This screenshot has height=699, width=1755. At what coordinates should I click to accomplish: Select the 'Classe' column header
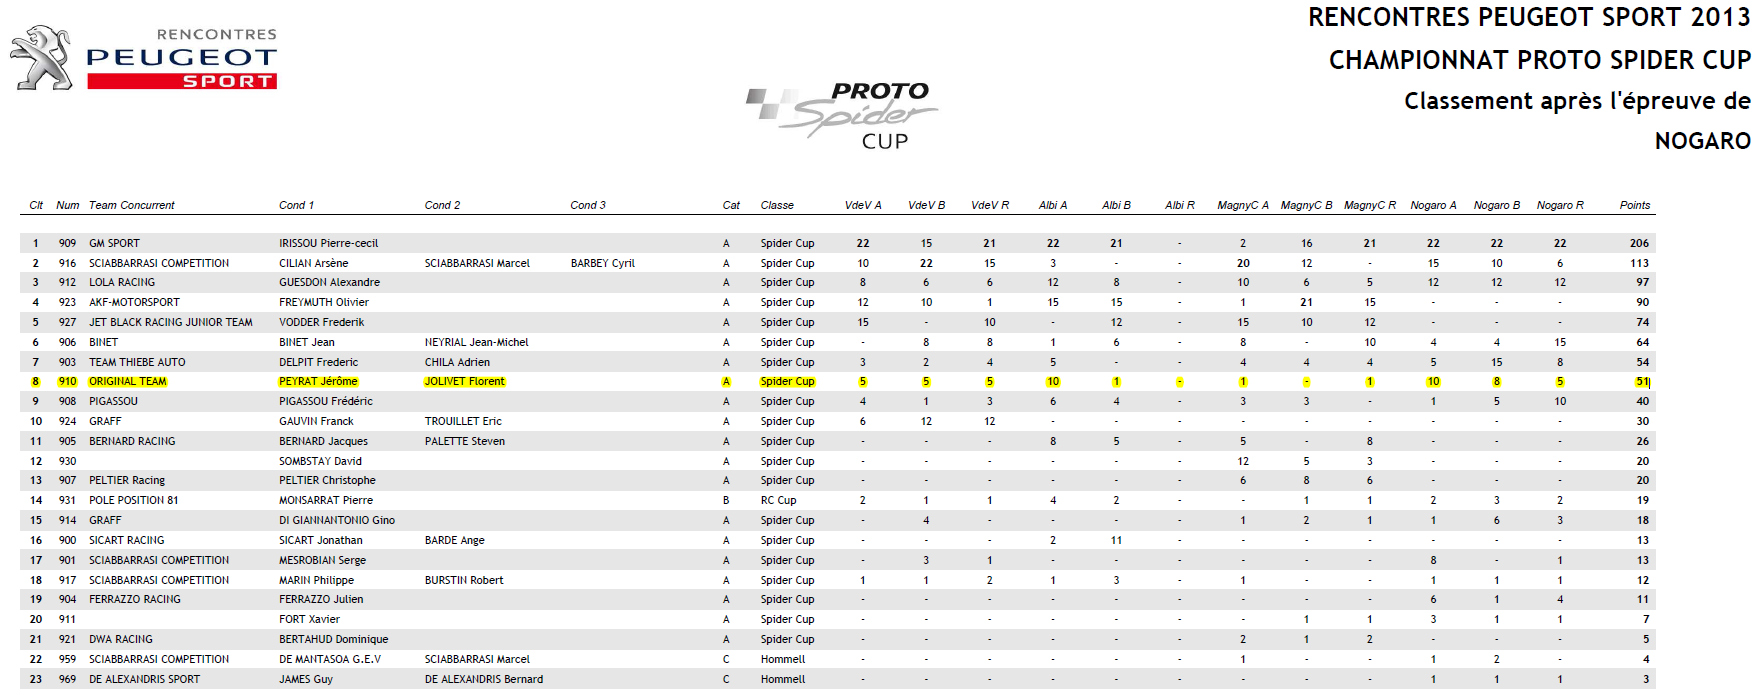pyautogui.click(x=776, y=205)
